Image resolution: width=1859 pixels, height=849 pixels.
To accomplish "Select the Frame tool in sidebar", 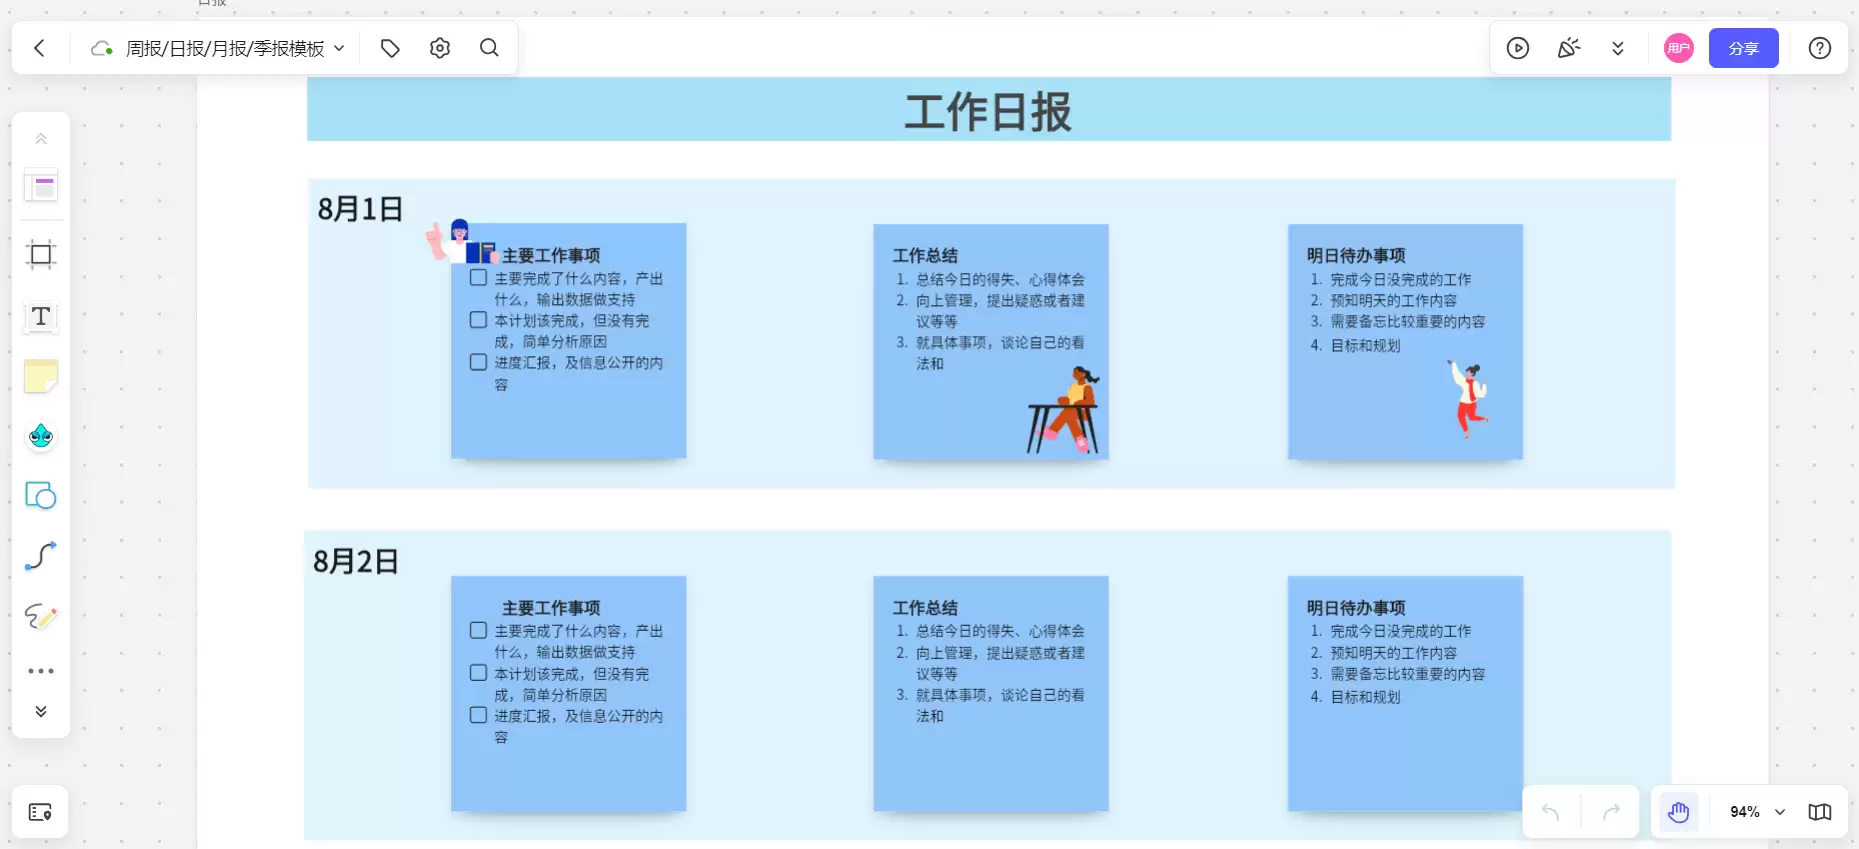I will [x=41, y=254].
